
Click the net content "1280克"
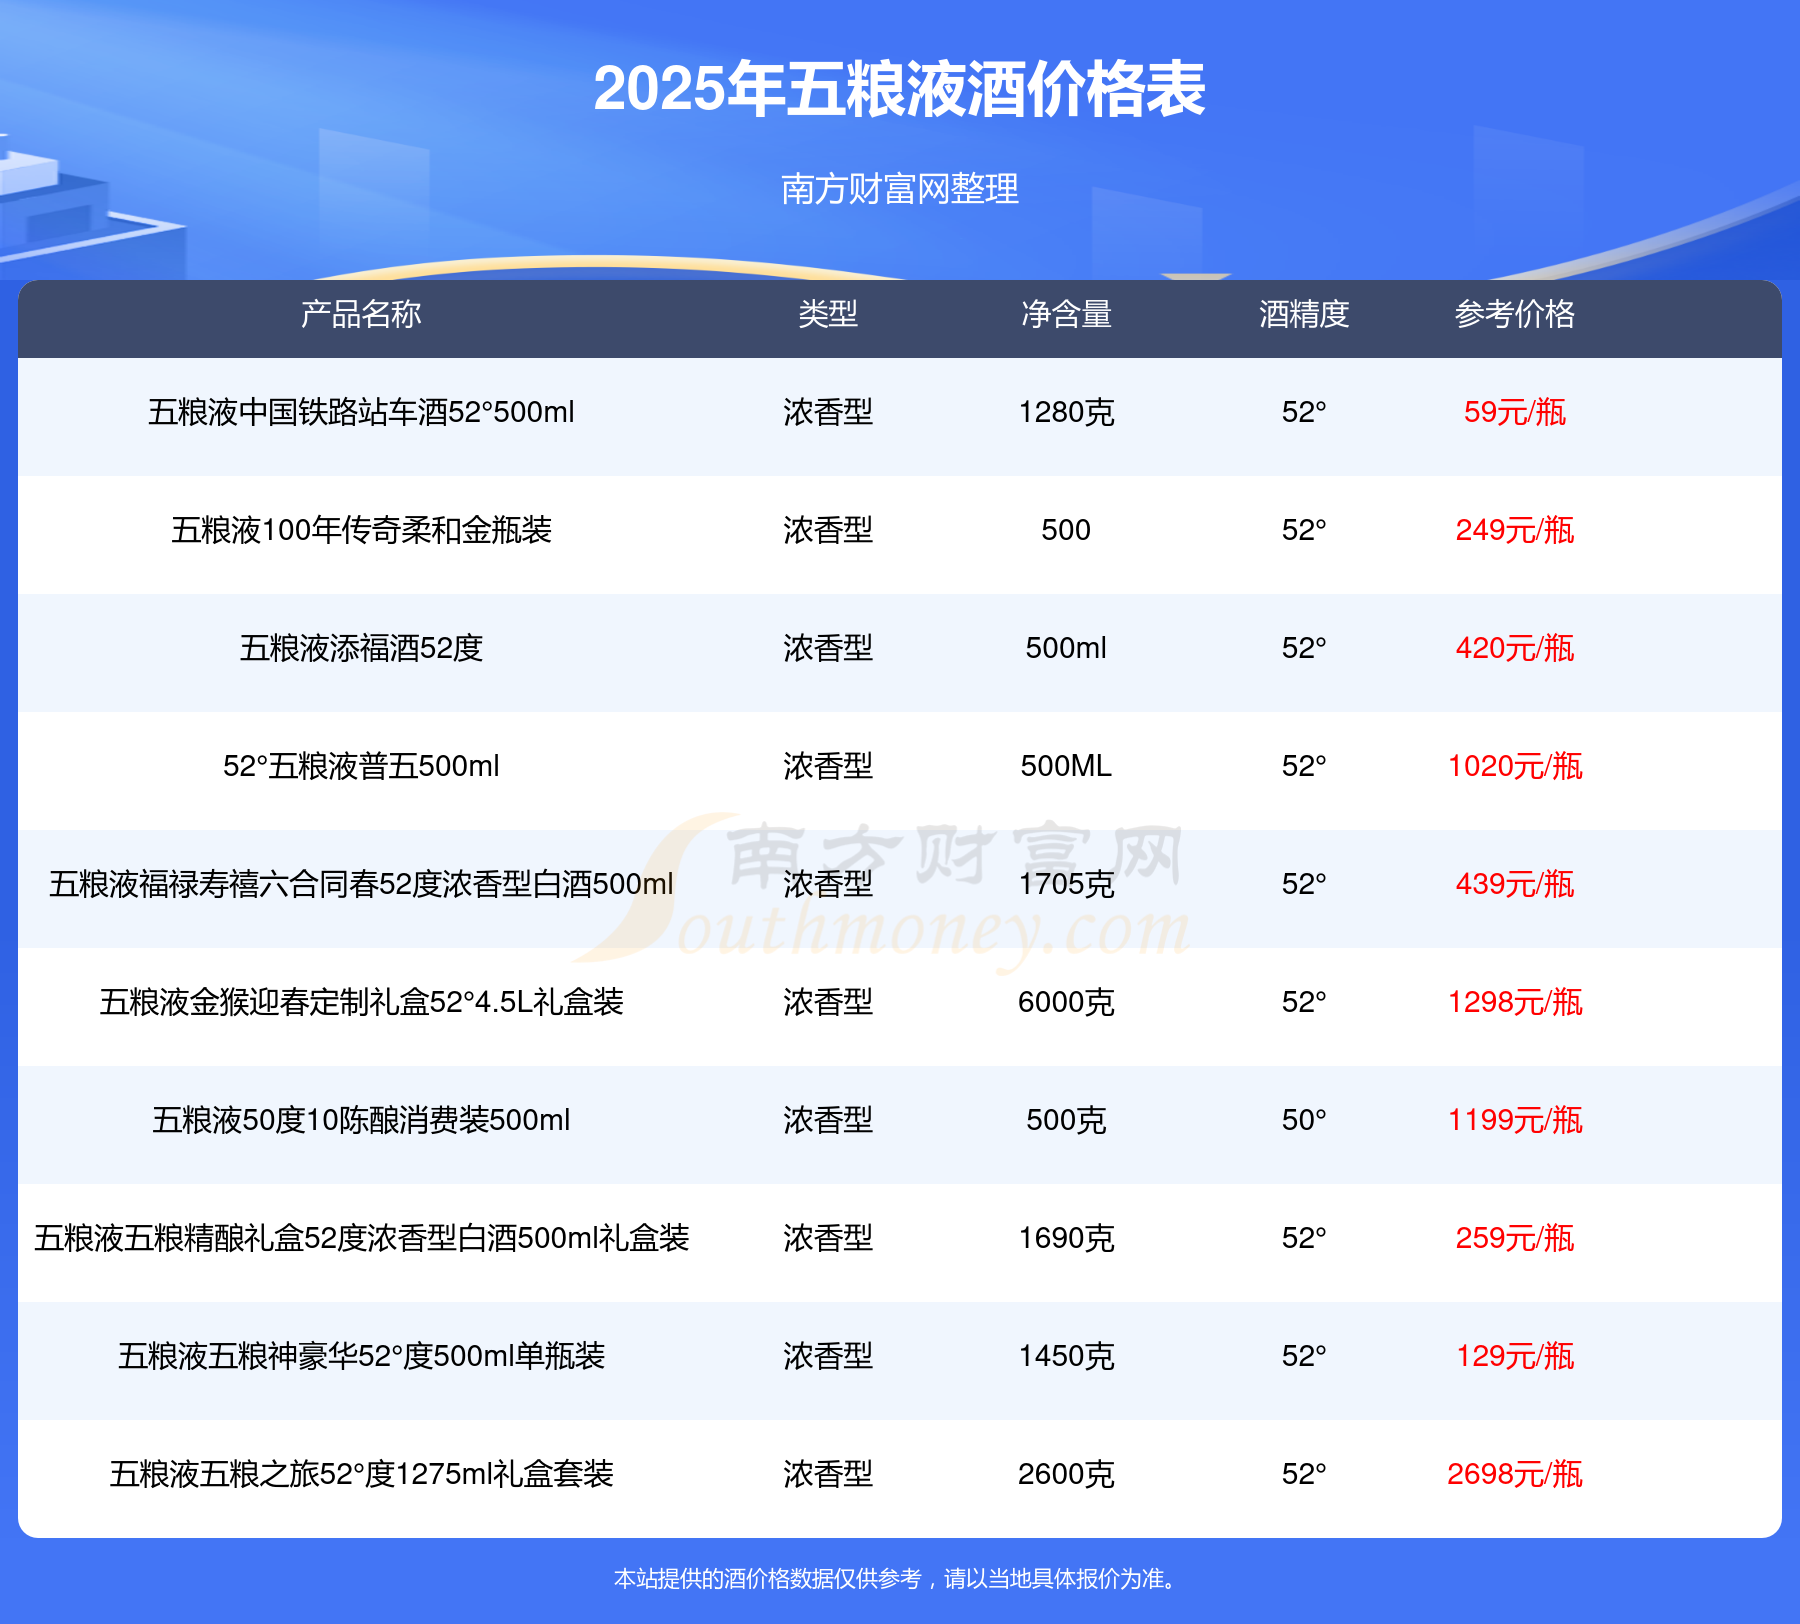pos(1066,412)
